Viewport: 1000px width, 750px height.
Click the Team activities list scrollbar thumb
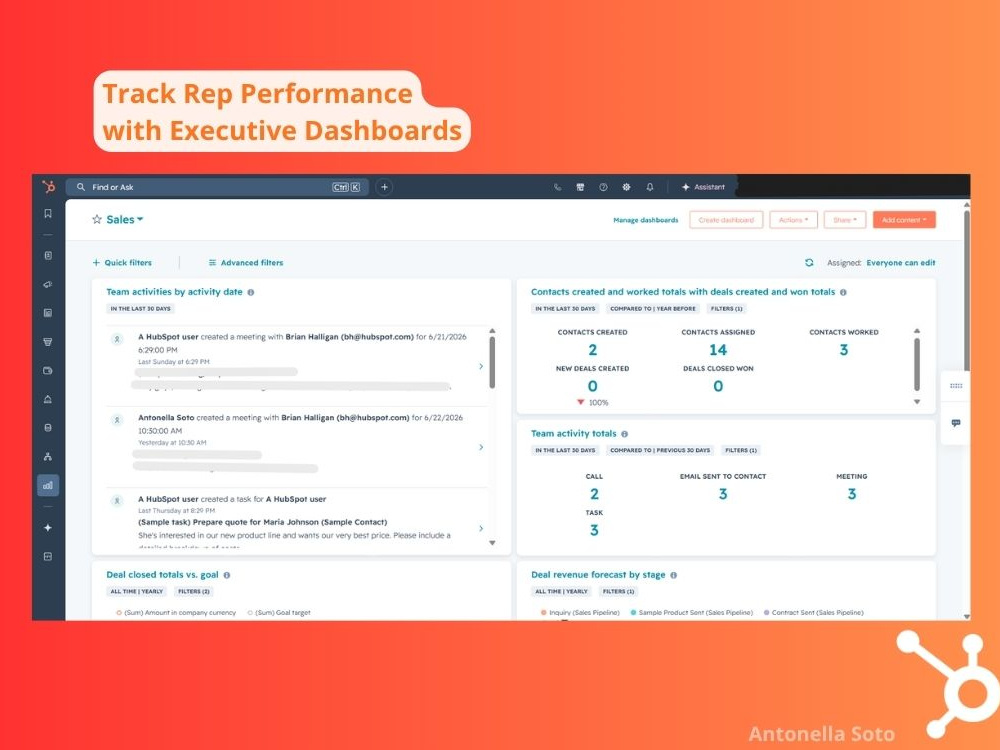pos(492,362)
